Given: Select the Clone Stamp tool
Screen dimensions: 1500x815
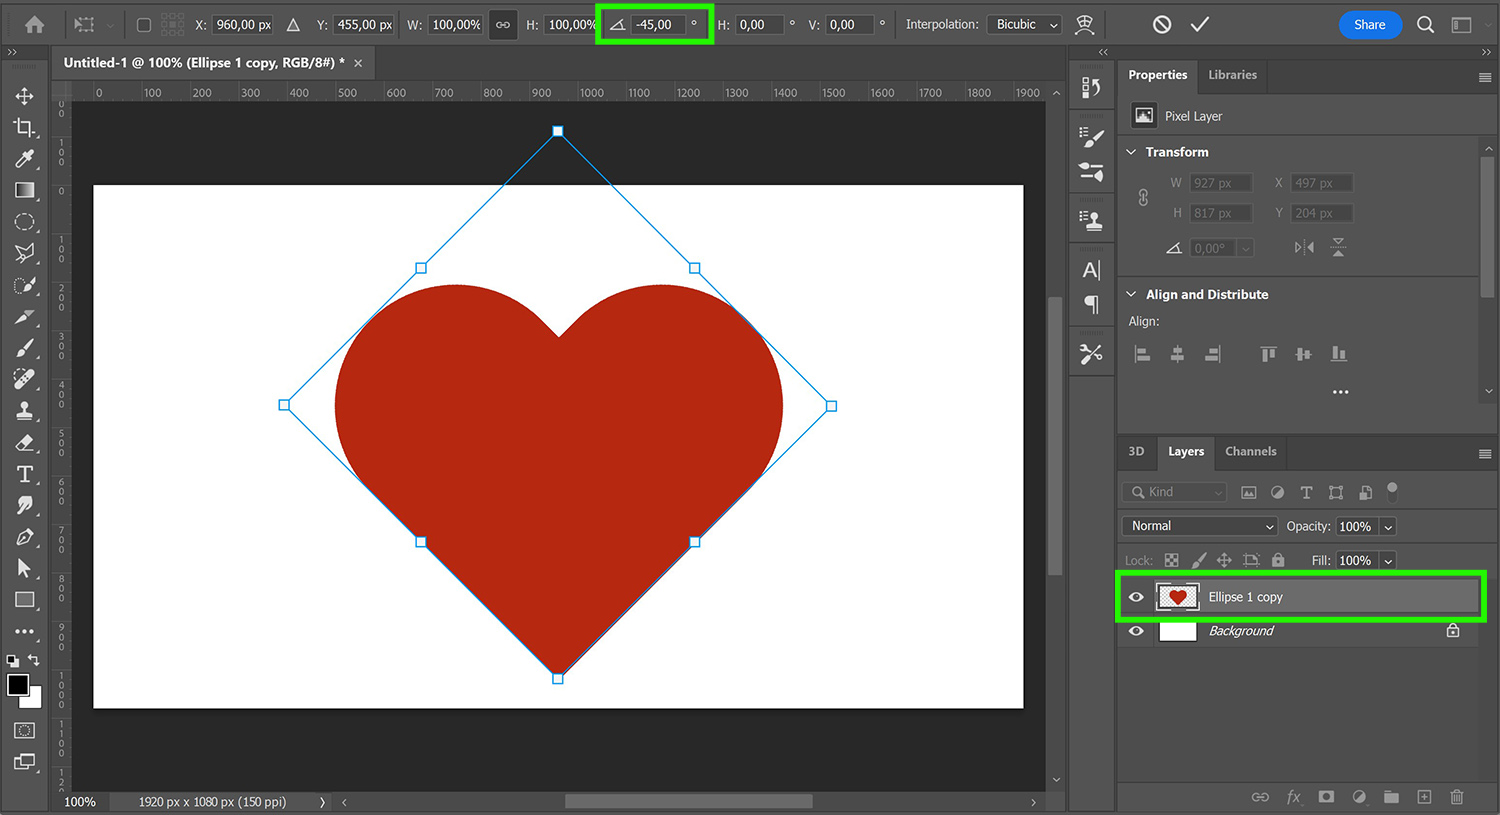Looking at the screenshot, I should pos(24,411).
